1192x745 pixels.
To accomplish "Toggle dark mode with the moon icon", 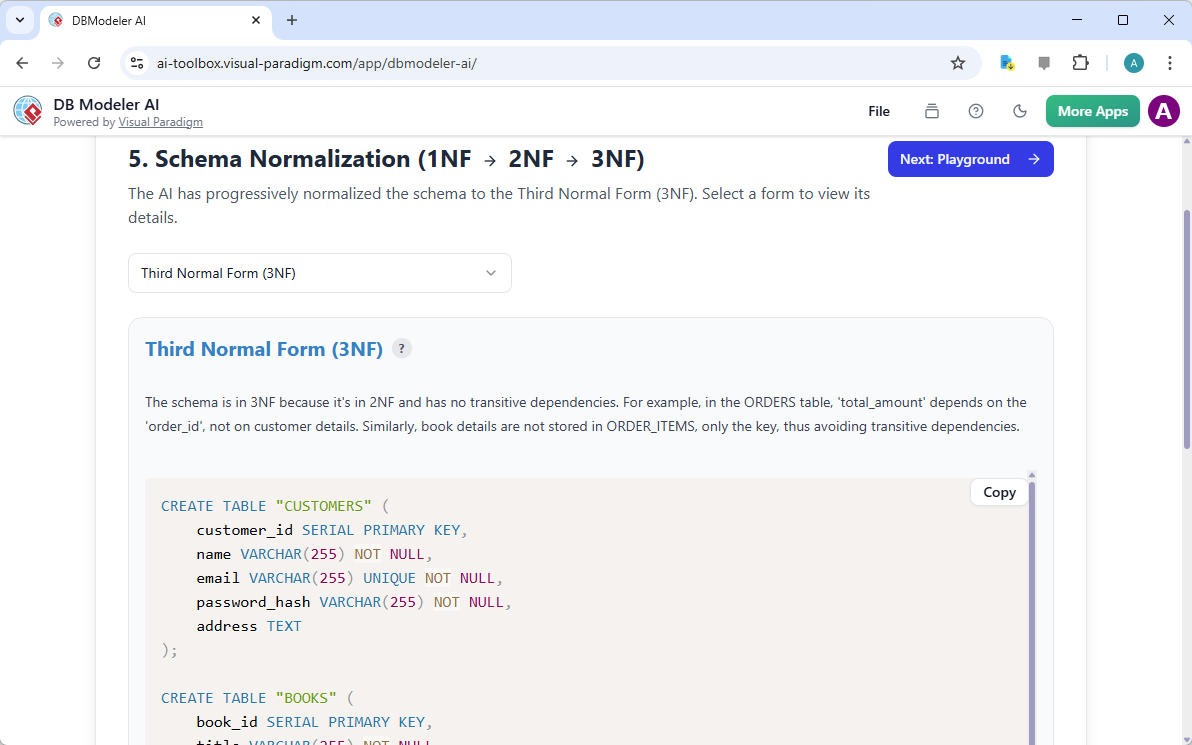I will 1020,111.
